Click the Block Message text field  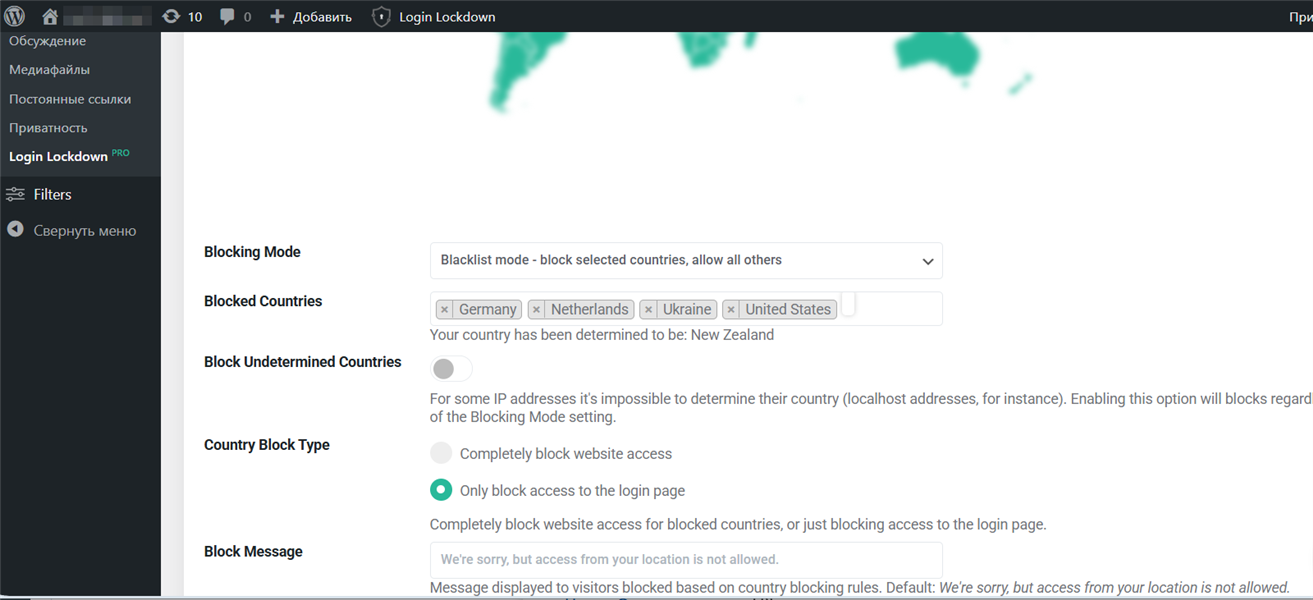tap(686, 559)
